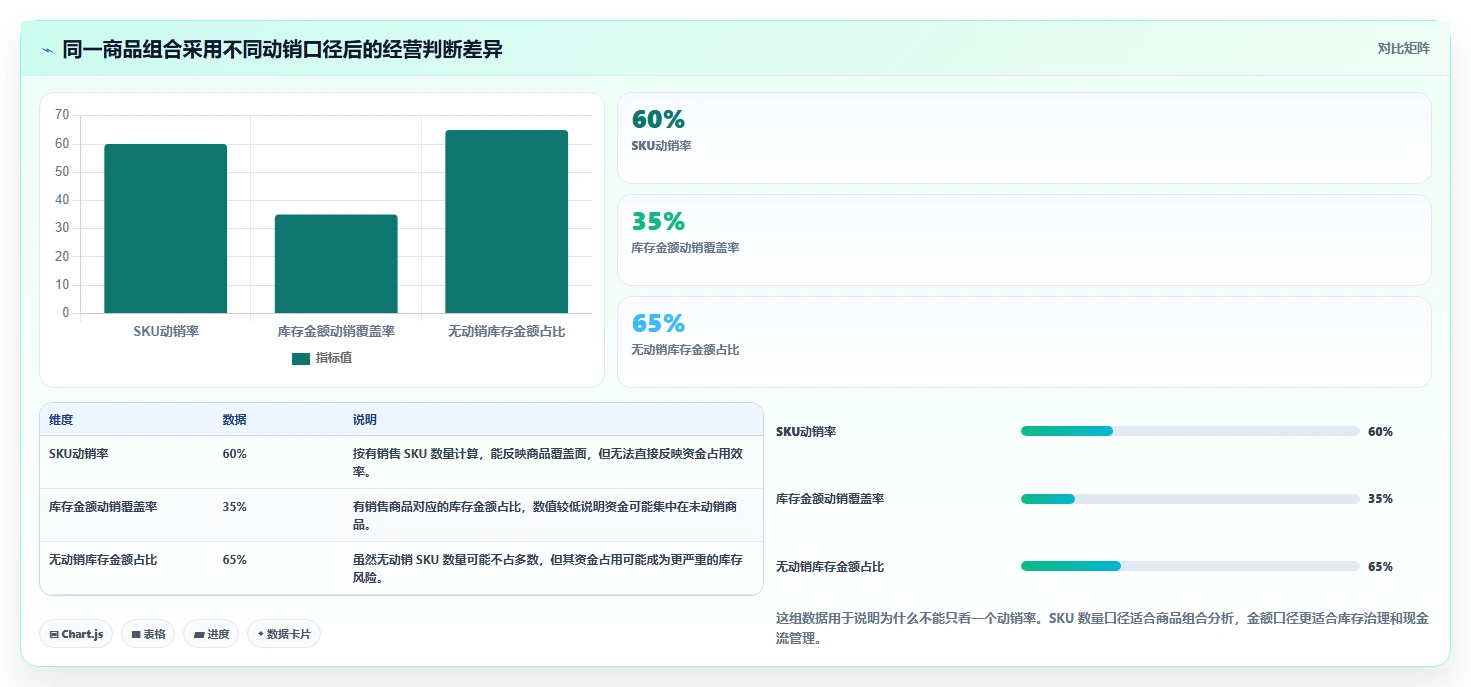The height and width of the screenshot is (687, 1471).
Task: Click the 表格 tag chip
Action: 148,634
